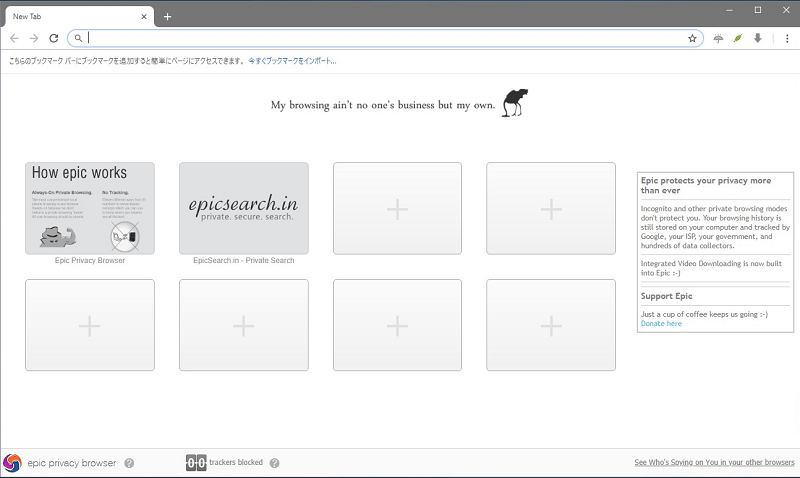The height and width of the screenshot is (478, 800).
Task: Reload the page with the refresh icon
Action: click(54, 38)
